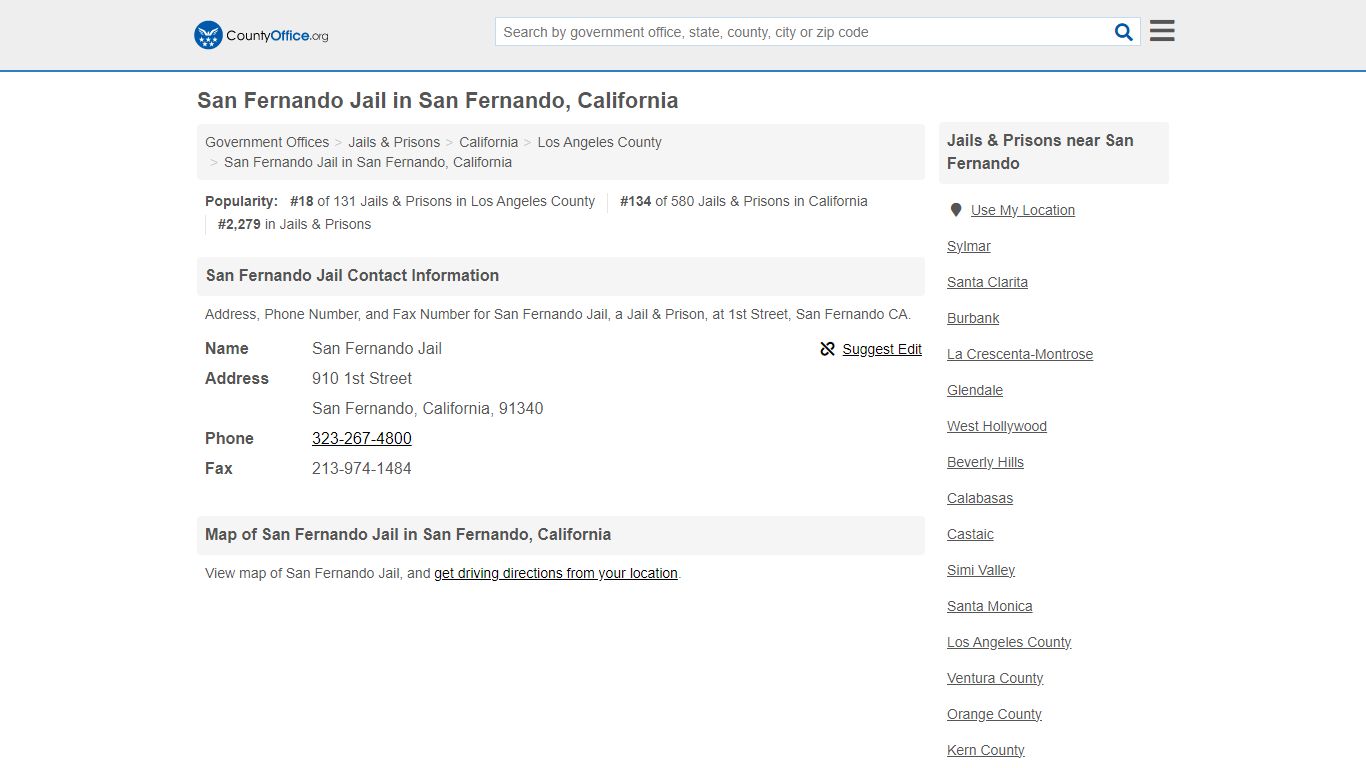Screen dimensions: 1366x768
Task: Click San Fernando, California, 91340 text
Action: (x=428, y=408)
